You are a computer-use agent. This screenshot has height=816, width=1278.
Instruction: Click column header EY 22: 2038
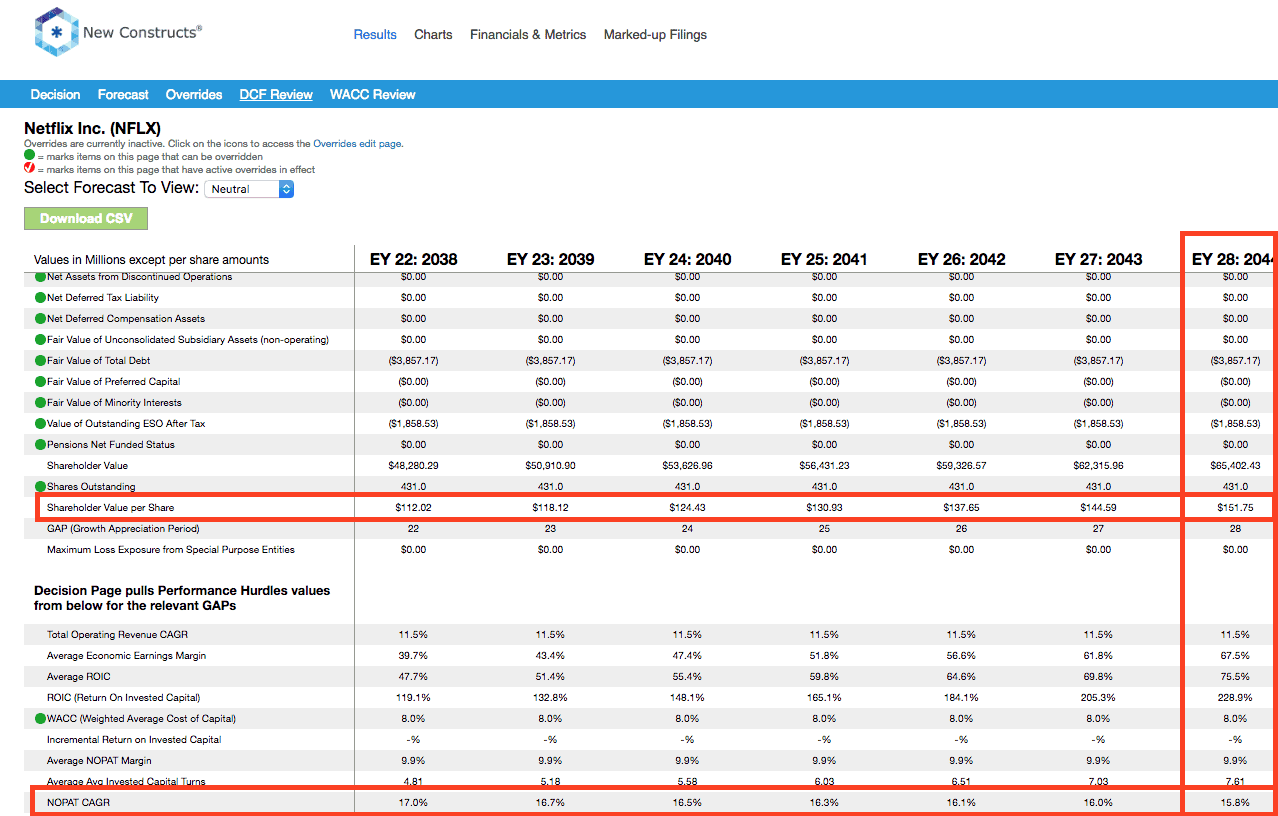coord(413,260)
